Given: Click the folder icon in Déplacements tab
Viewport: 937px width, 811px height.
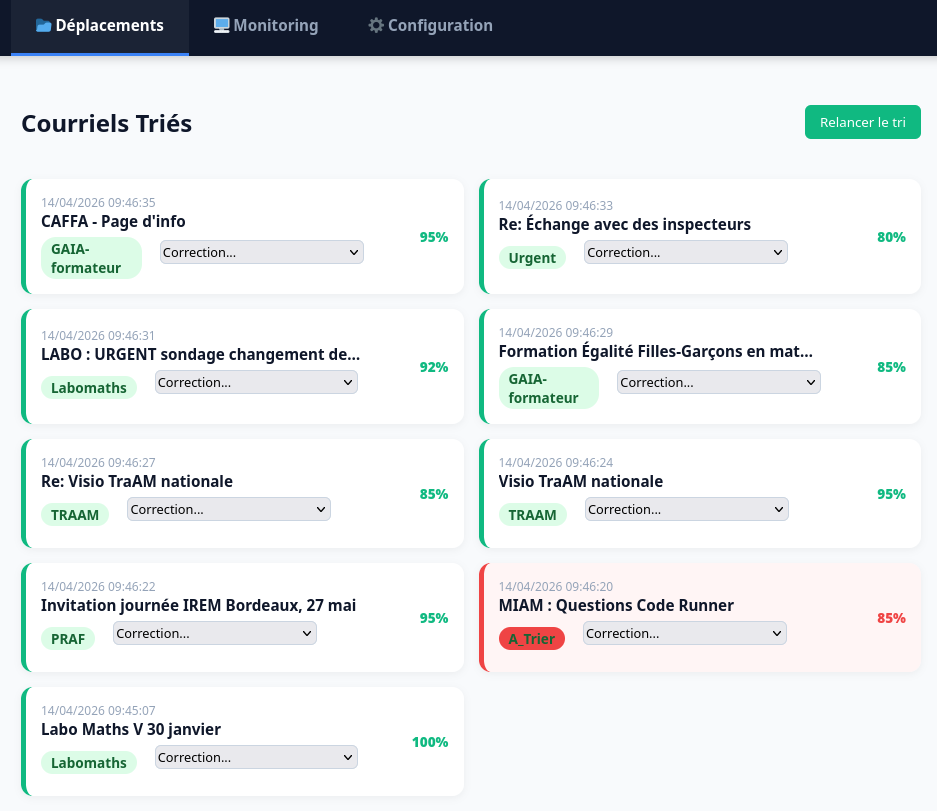Looking at the screenshot, I should (44, 26).
